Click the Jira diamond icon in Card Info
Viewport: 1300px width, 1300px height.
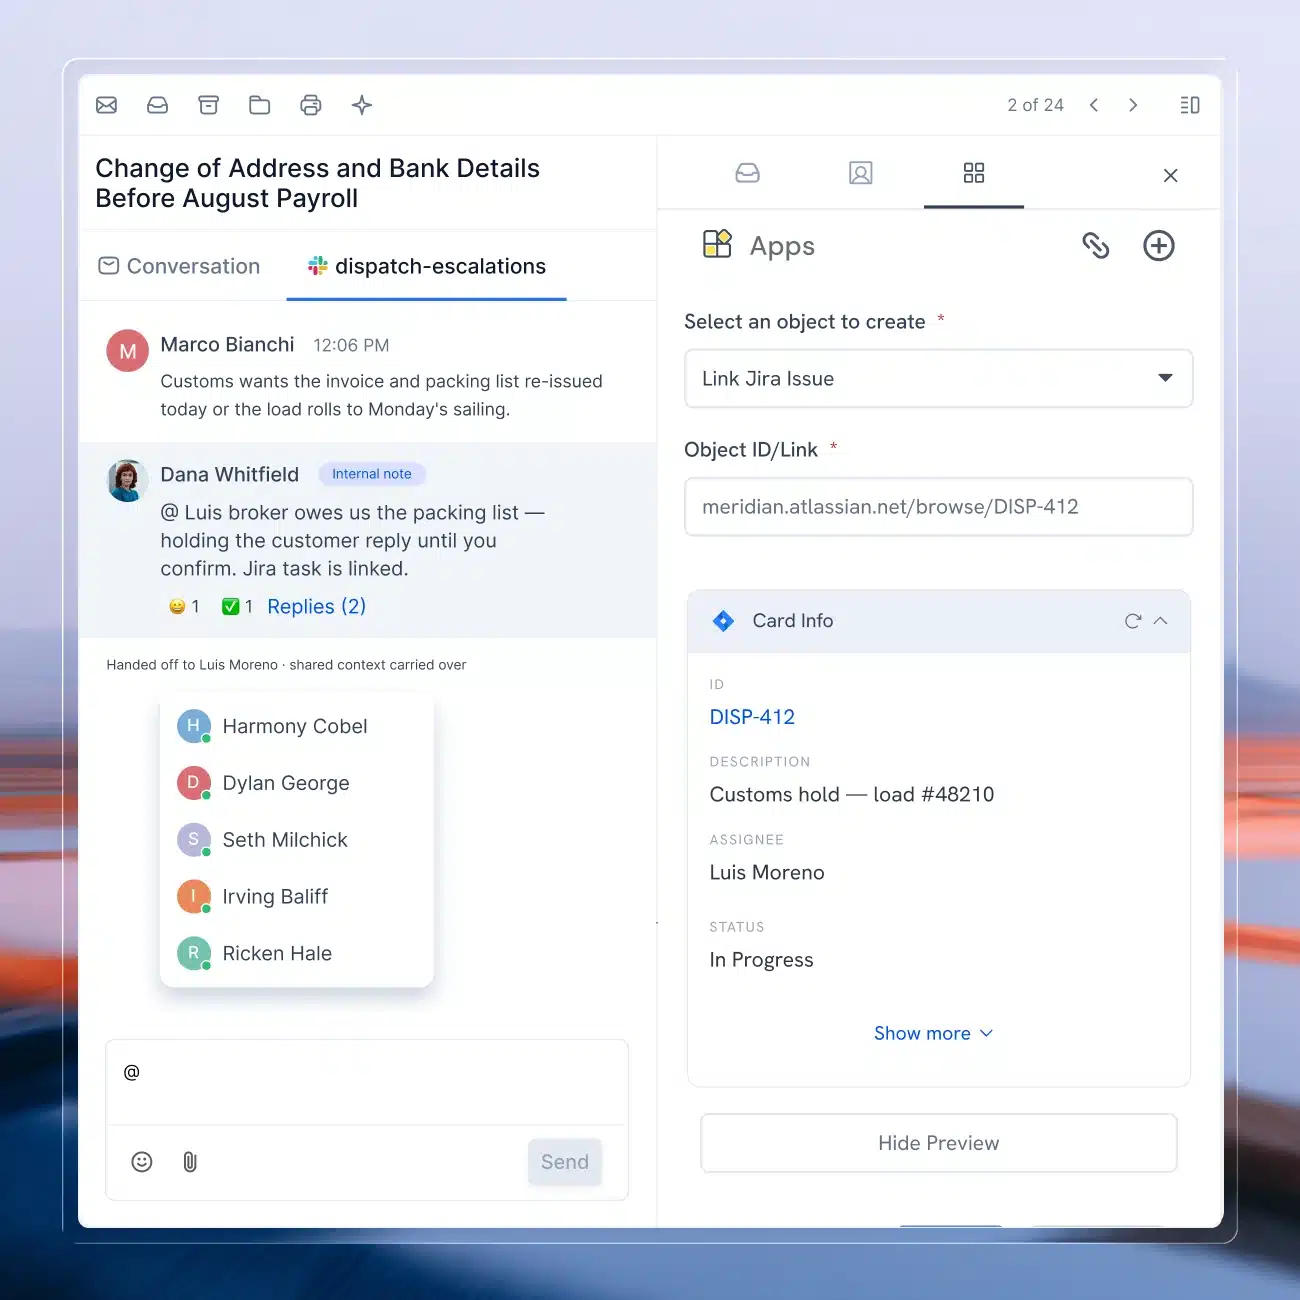tap(723, 621)
